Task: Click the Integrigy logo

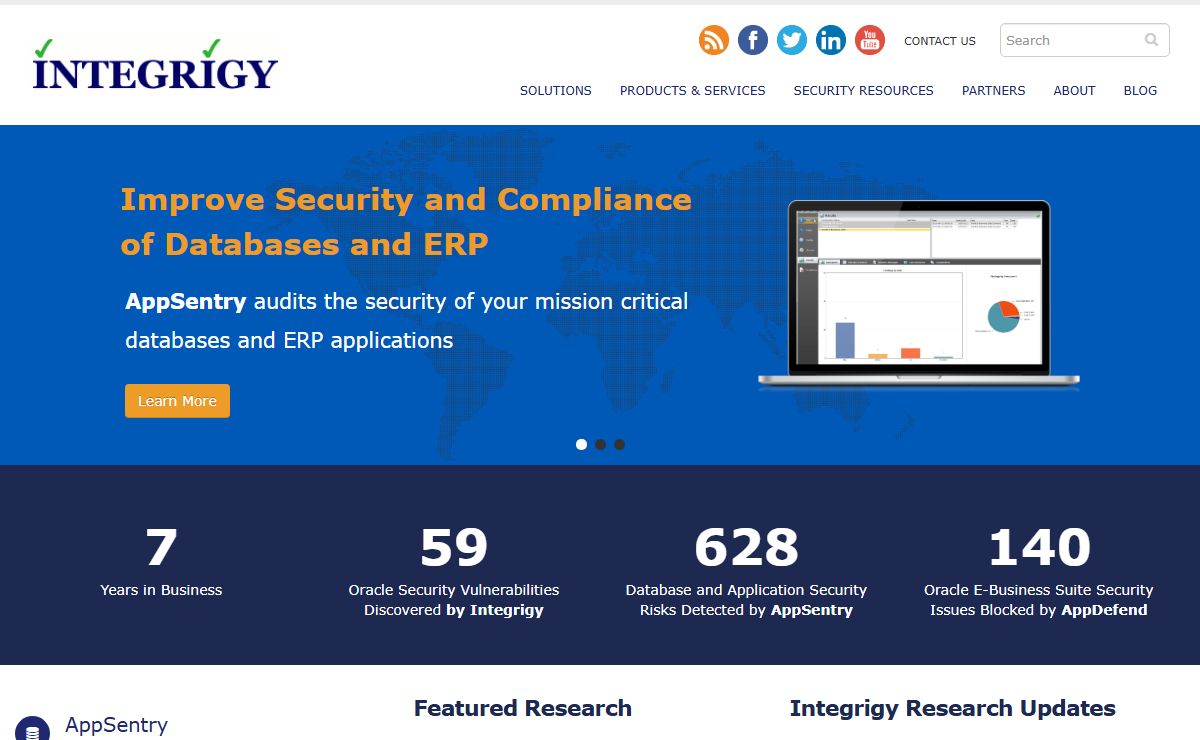Action: [155, 65]
